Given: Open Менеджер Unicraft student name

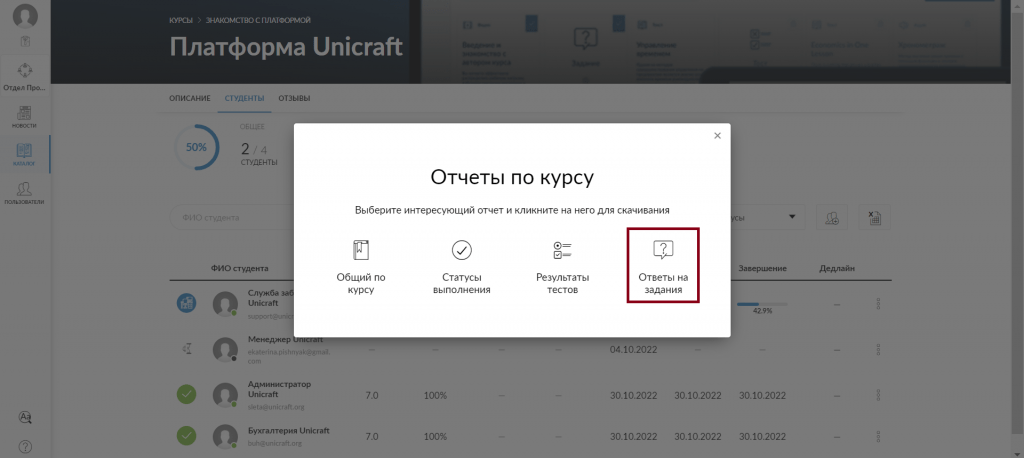Looking at the screenshot, I should point(285,339).
